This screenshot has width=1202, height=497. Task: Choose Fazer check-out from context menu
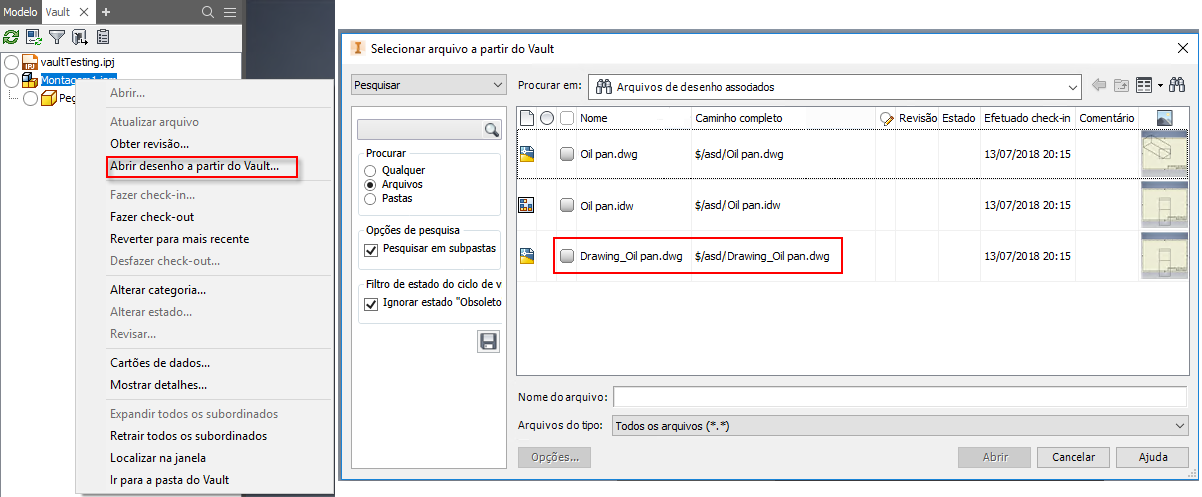point(152,217)
